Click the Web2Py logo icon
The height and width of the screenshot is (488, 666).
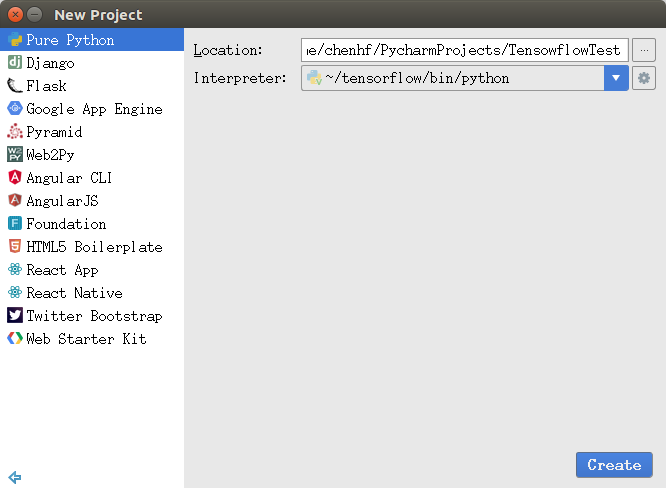tap(15, 154)
